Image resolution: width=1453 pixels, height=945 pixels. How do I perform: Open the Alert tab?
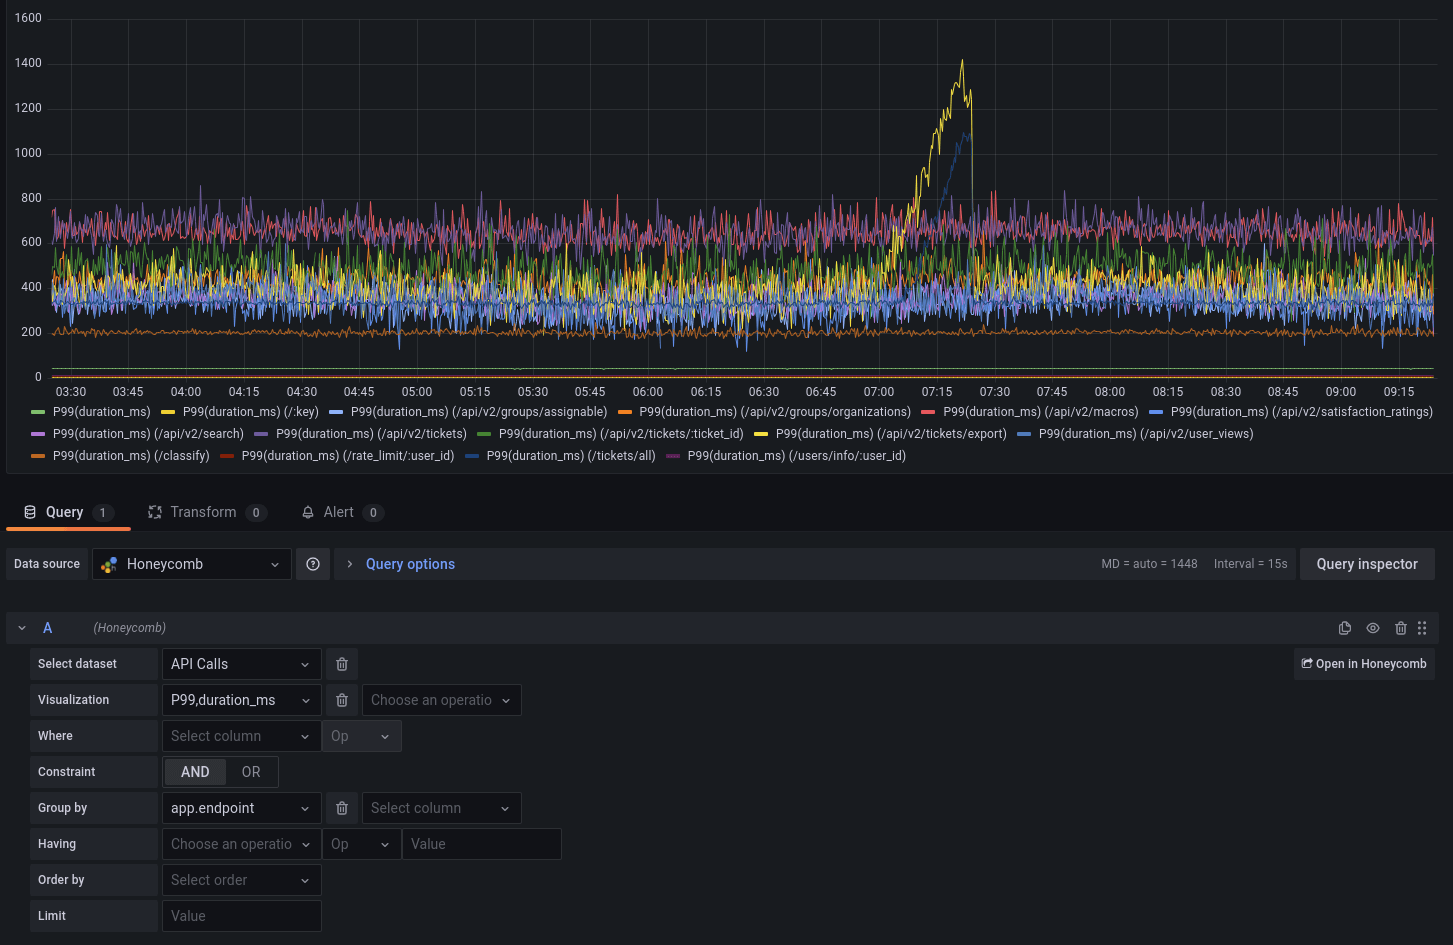point(338,512)
